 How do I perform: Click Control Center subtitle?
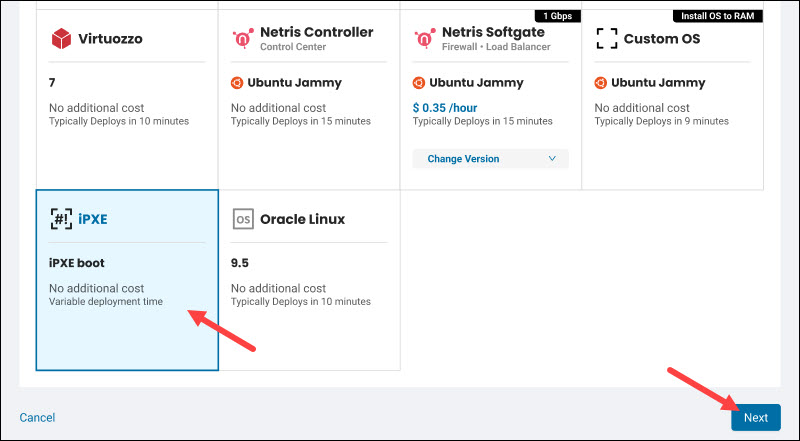pyautogui.click(x=293, y=46)
